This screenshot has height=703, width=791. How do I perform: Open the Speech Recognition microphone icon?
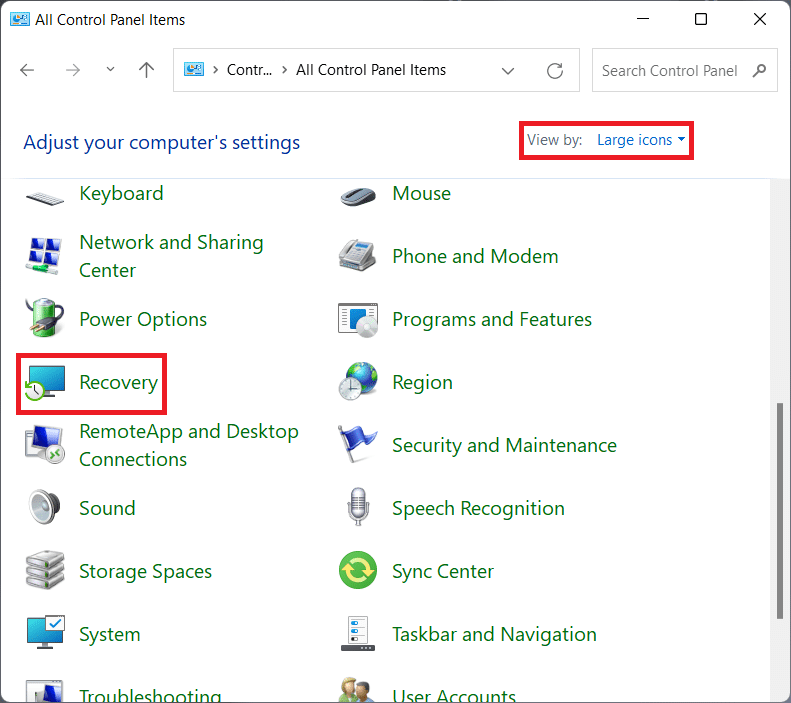point(358,509)
